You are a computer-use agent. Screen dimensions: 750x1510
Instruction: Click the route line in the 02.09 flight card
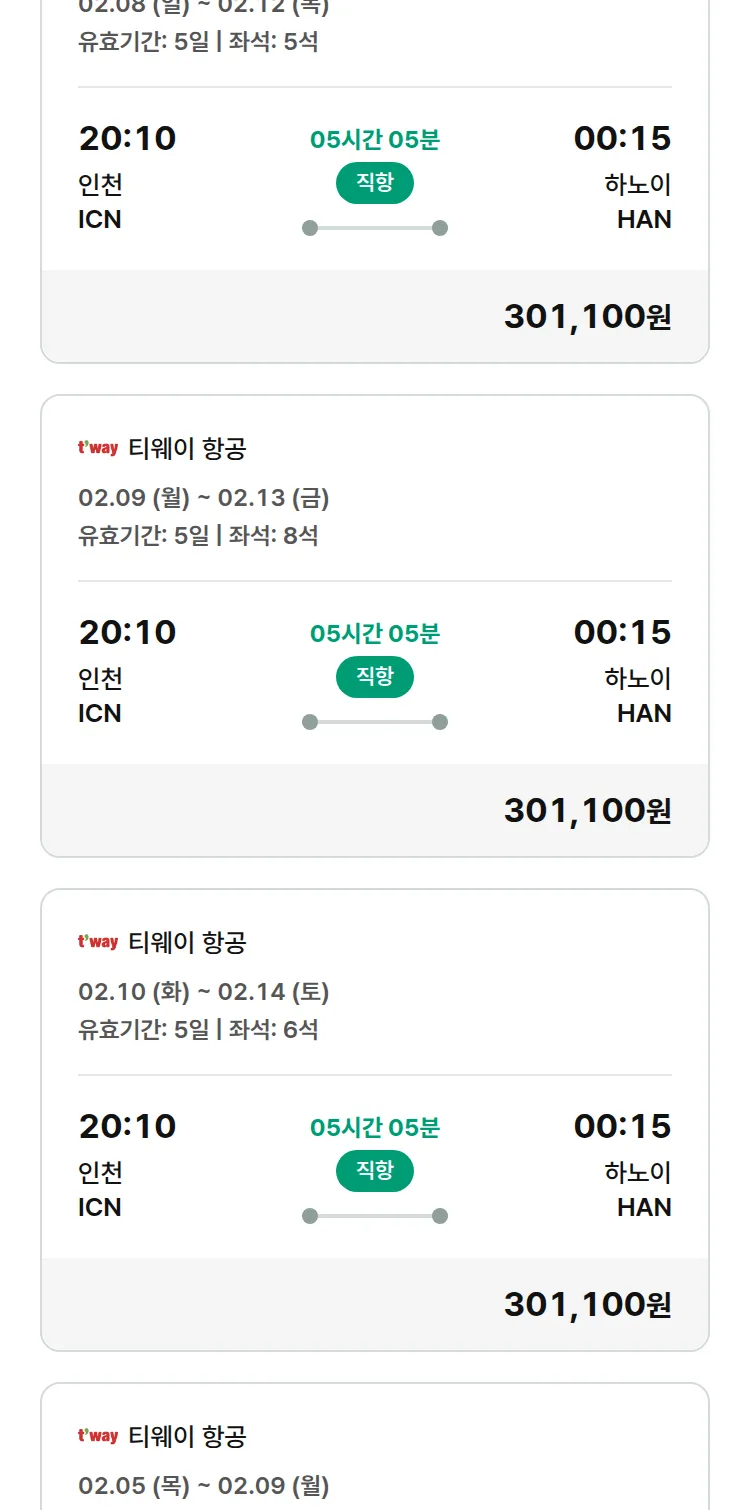(375, 722)
